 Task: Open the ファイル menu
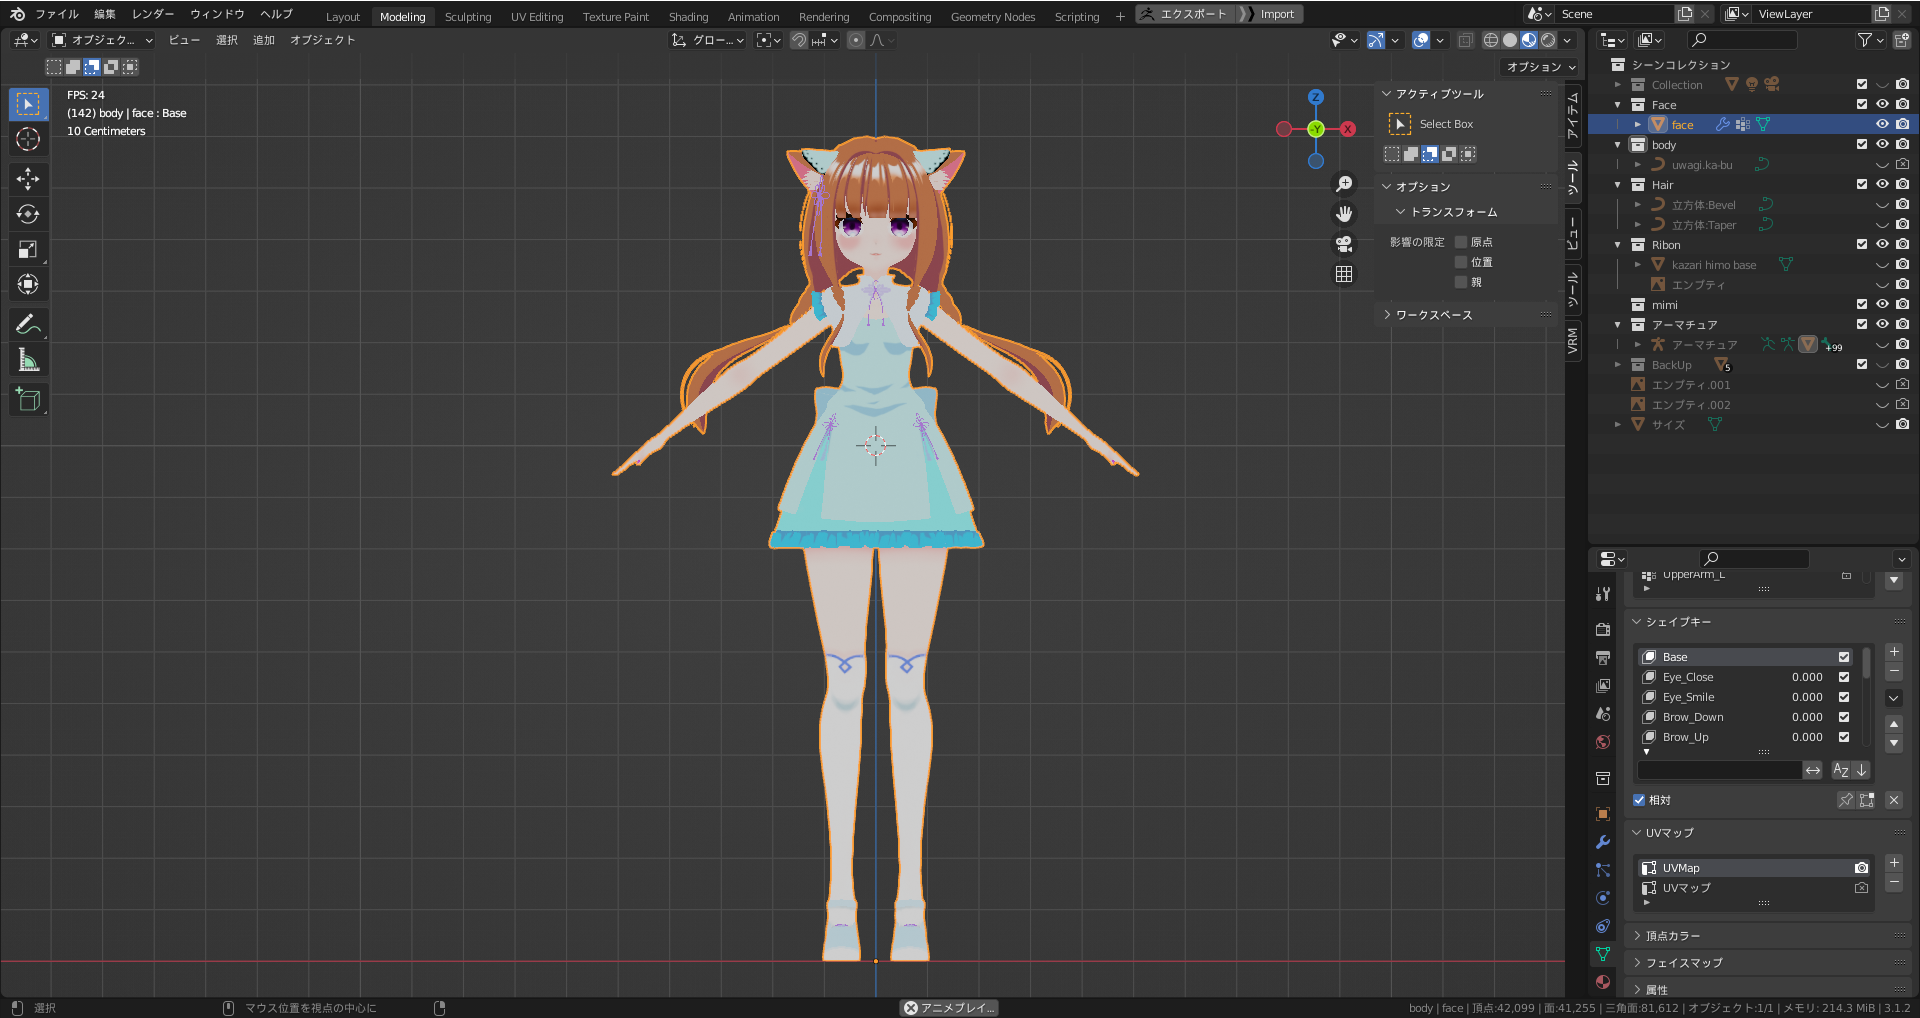[x=57, y=14]
